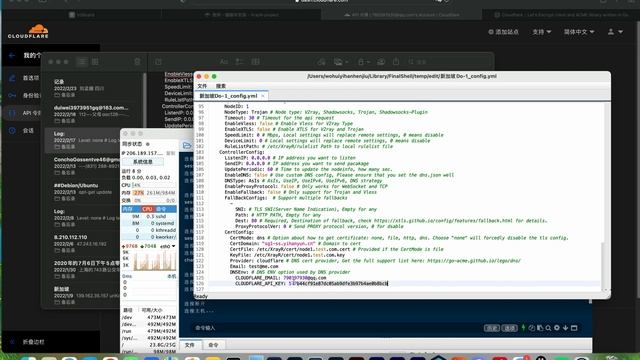Screen dimensions: 640x360
Task: Expand the 支持 dropdown in Cloudflare header
Action: click(542, 32)
